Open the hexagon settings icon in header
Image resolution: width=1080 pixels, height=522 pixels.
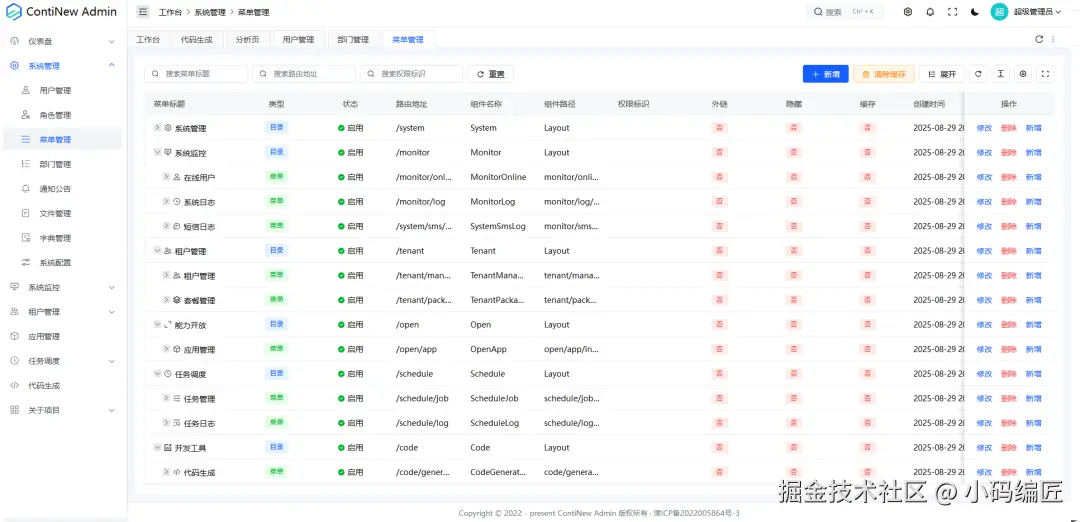point(908,12)
